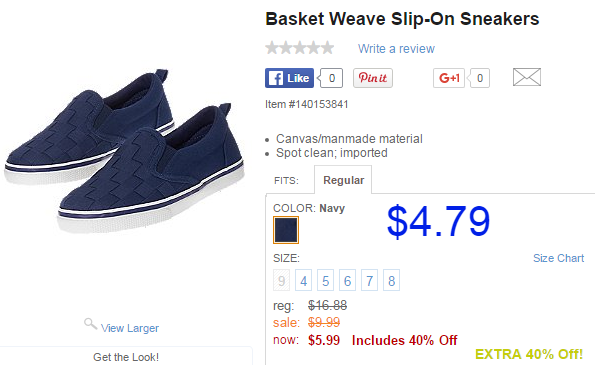This screenshot has height=365, width=595.
Task: Select the Navy color swatch
Action: (x=286, y=230)
